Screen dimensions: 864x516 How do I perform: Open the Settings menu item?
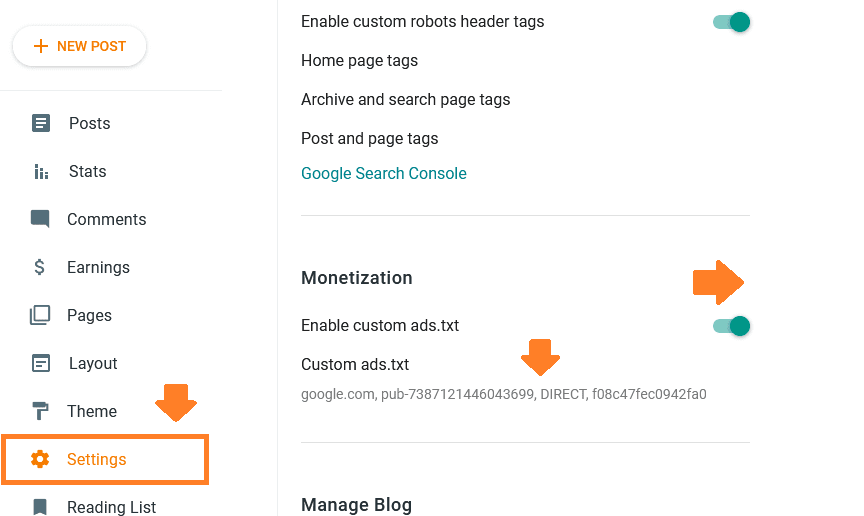97,459
